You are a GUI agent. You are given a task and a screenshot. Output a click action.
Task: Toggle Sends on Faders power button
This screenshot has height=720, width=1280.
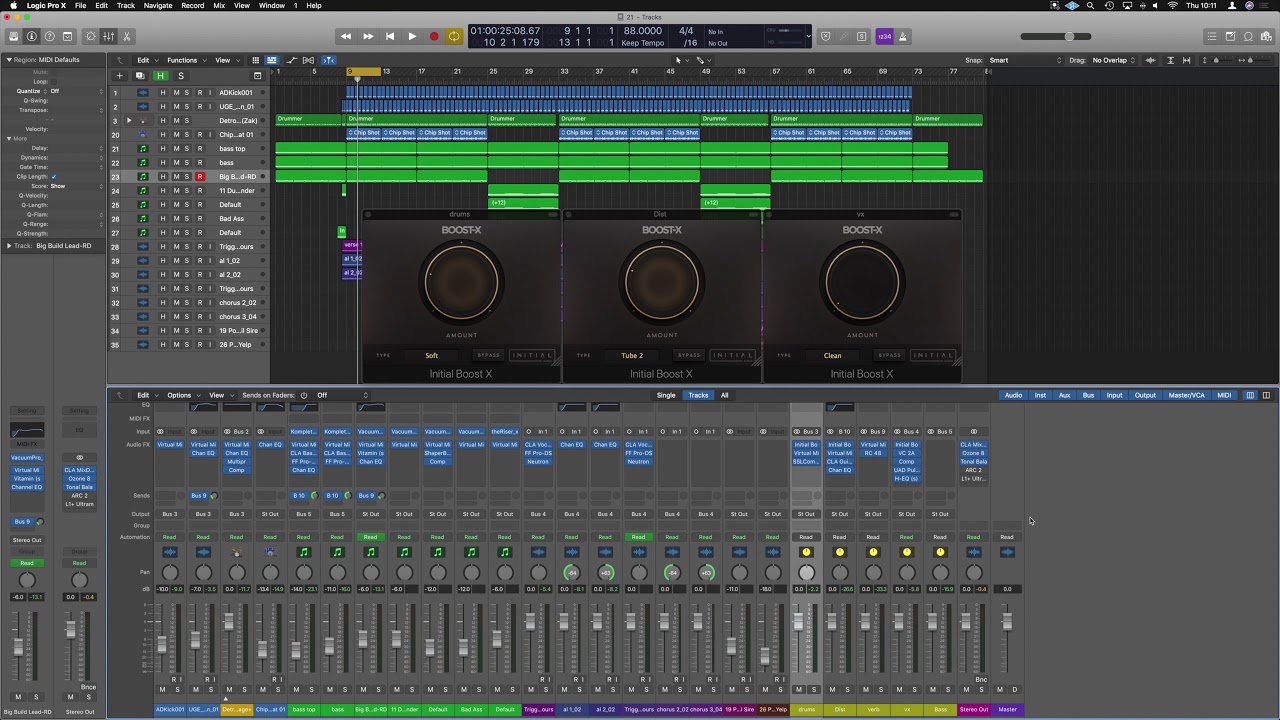[304, 395]
